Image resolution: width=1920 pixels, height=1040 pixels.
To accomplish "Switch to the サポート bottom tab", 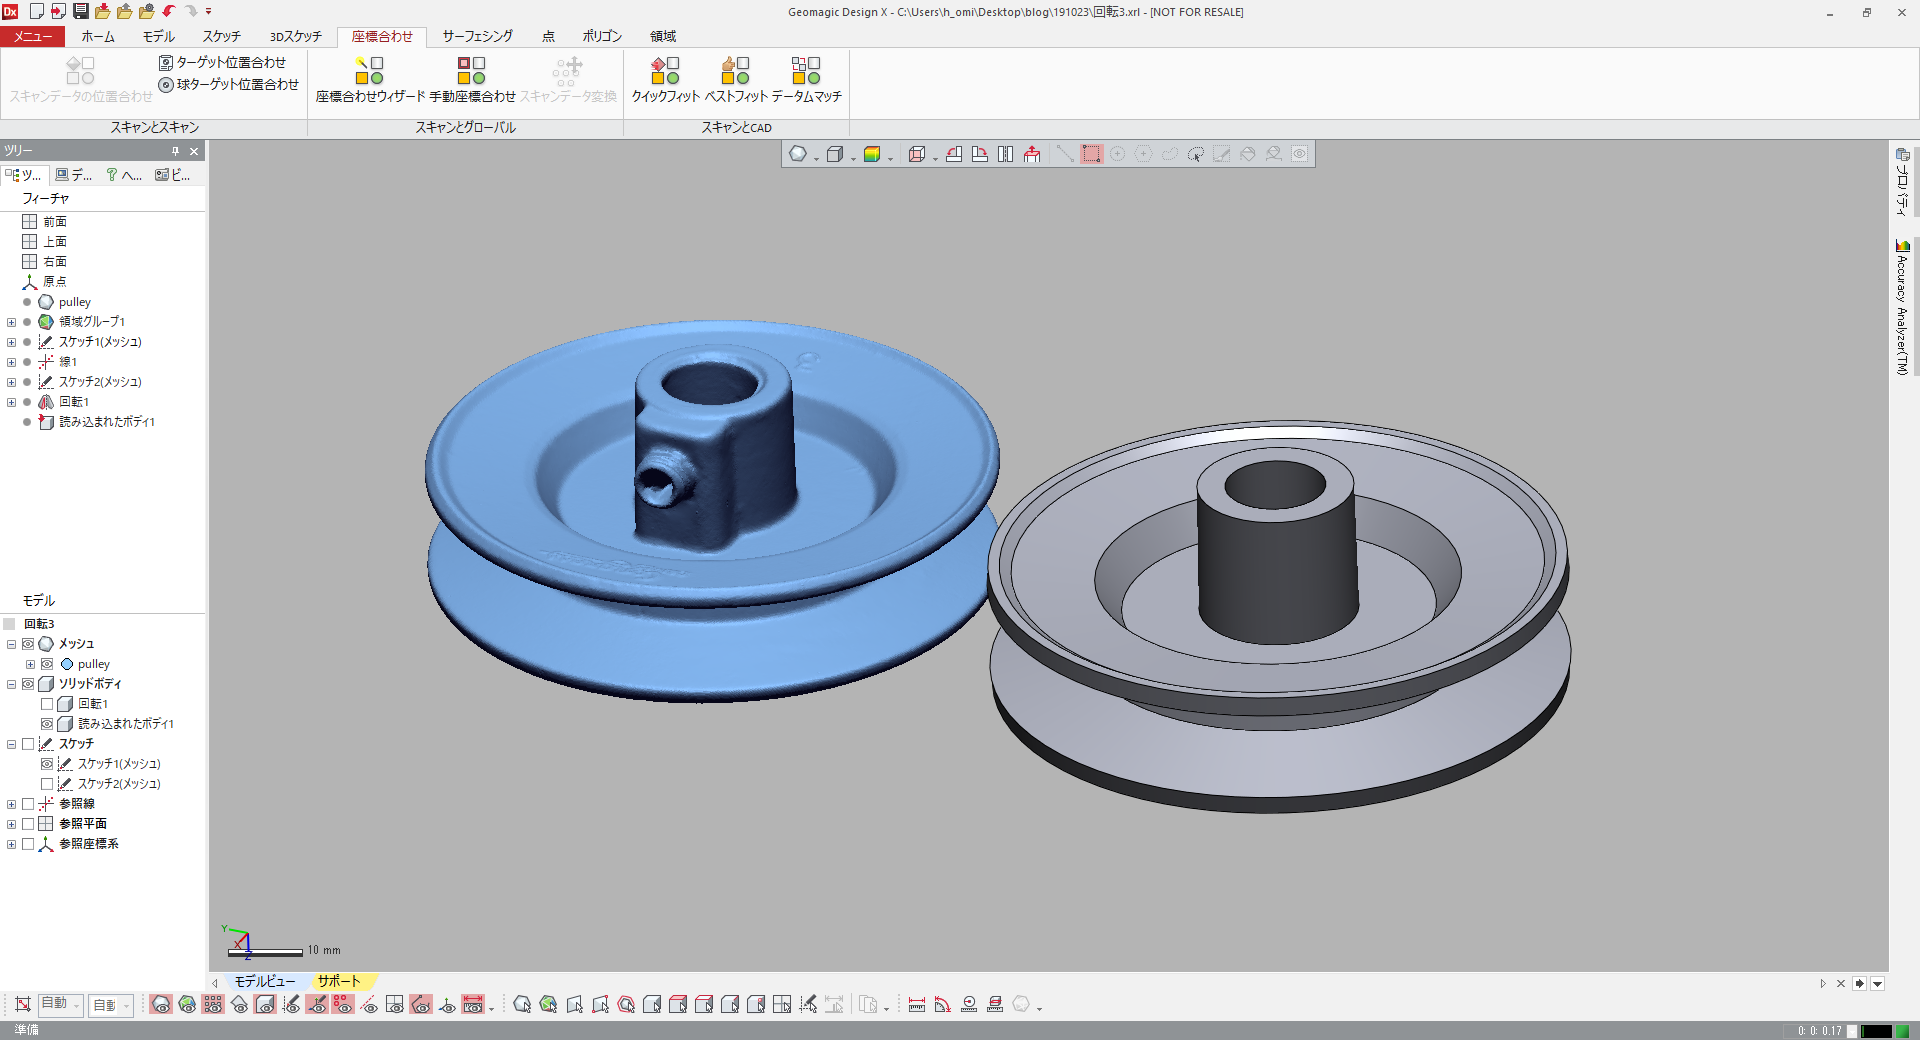I will click(338, 982).
